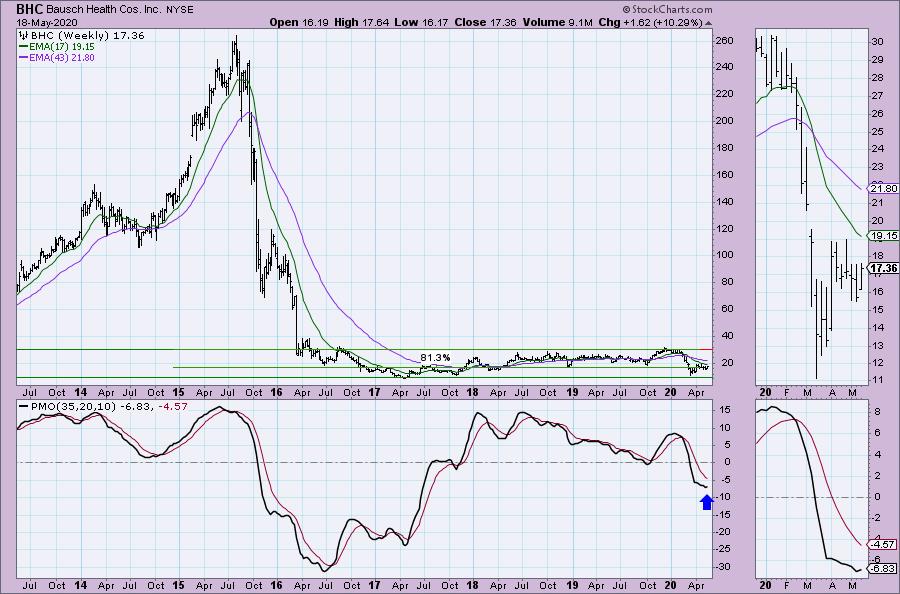Click the bar-chart icon before BHC (Weekly)
The image size is (900, 594).
(24, 36)
